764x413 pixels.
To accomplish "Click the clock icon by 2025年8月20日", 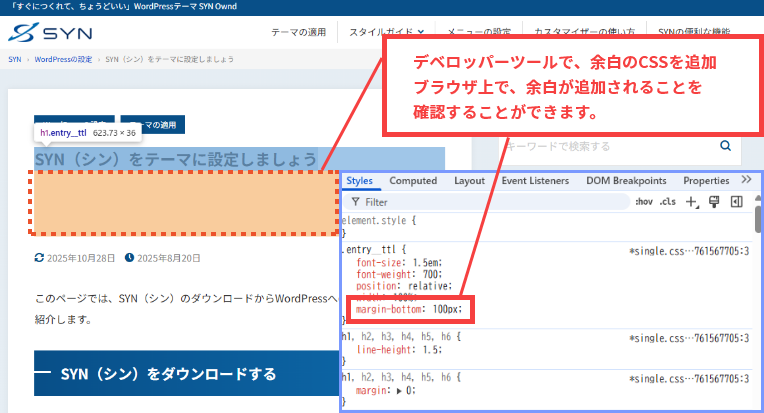I will point(129,258).
